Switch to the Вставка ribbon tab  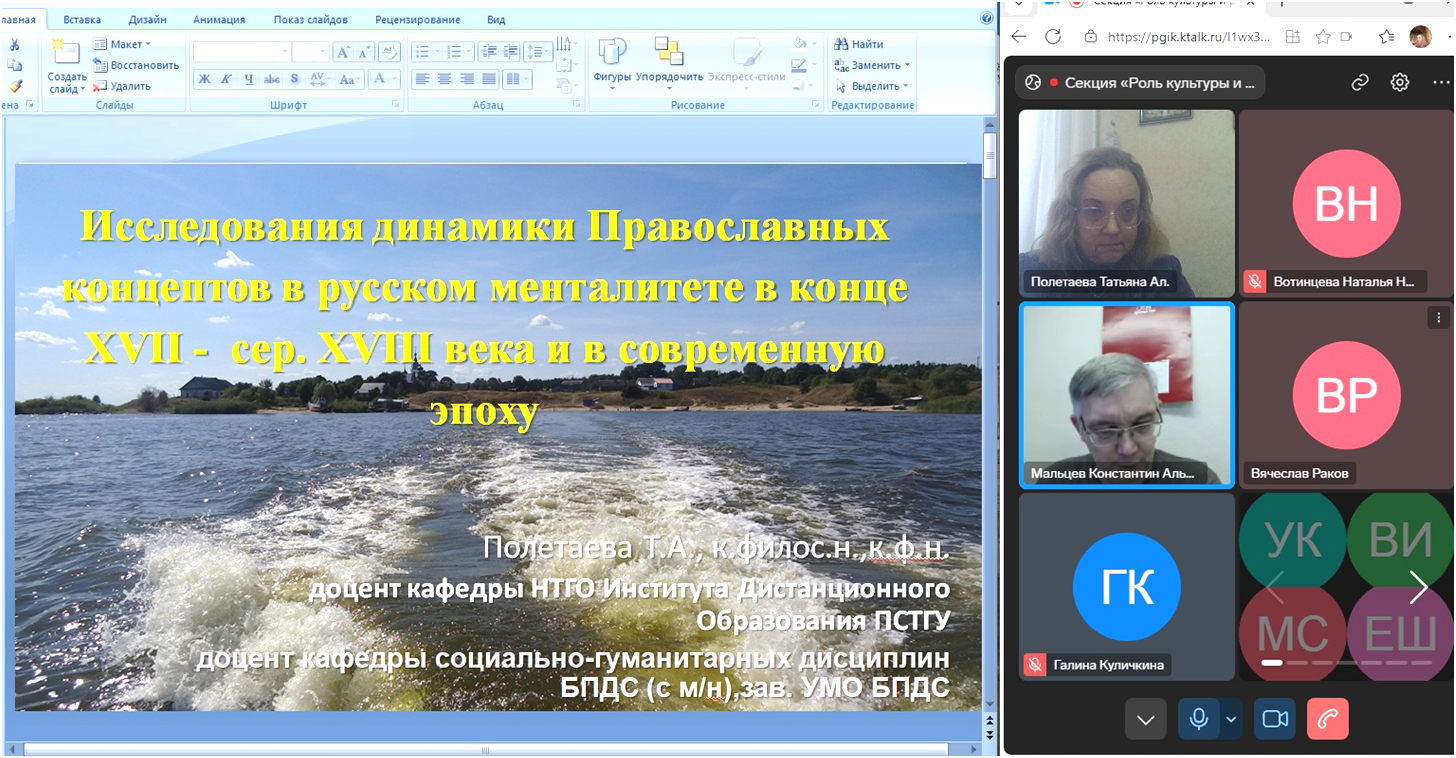coord(81,19)
